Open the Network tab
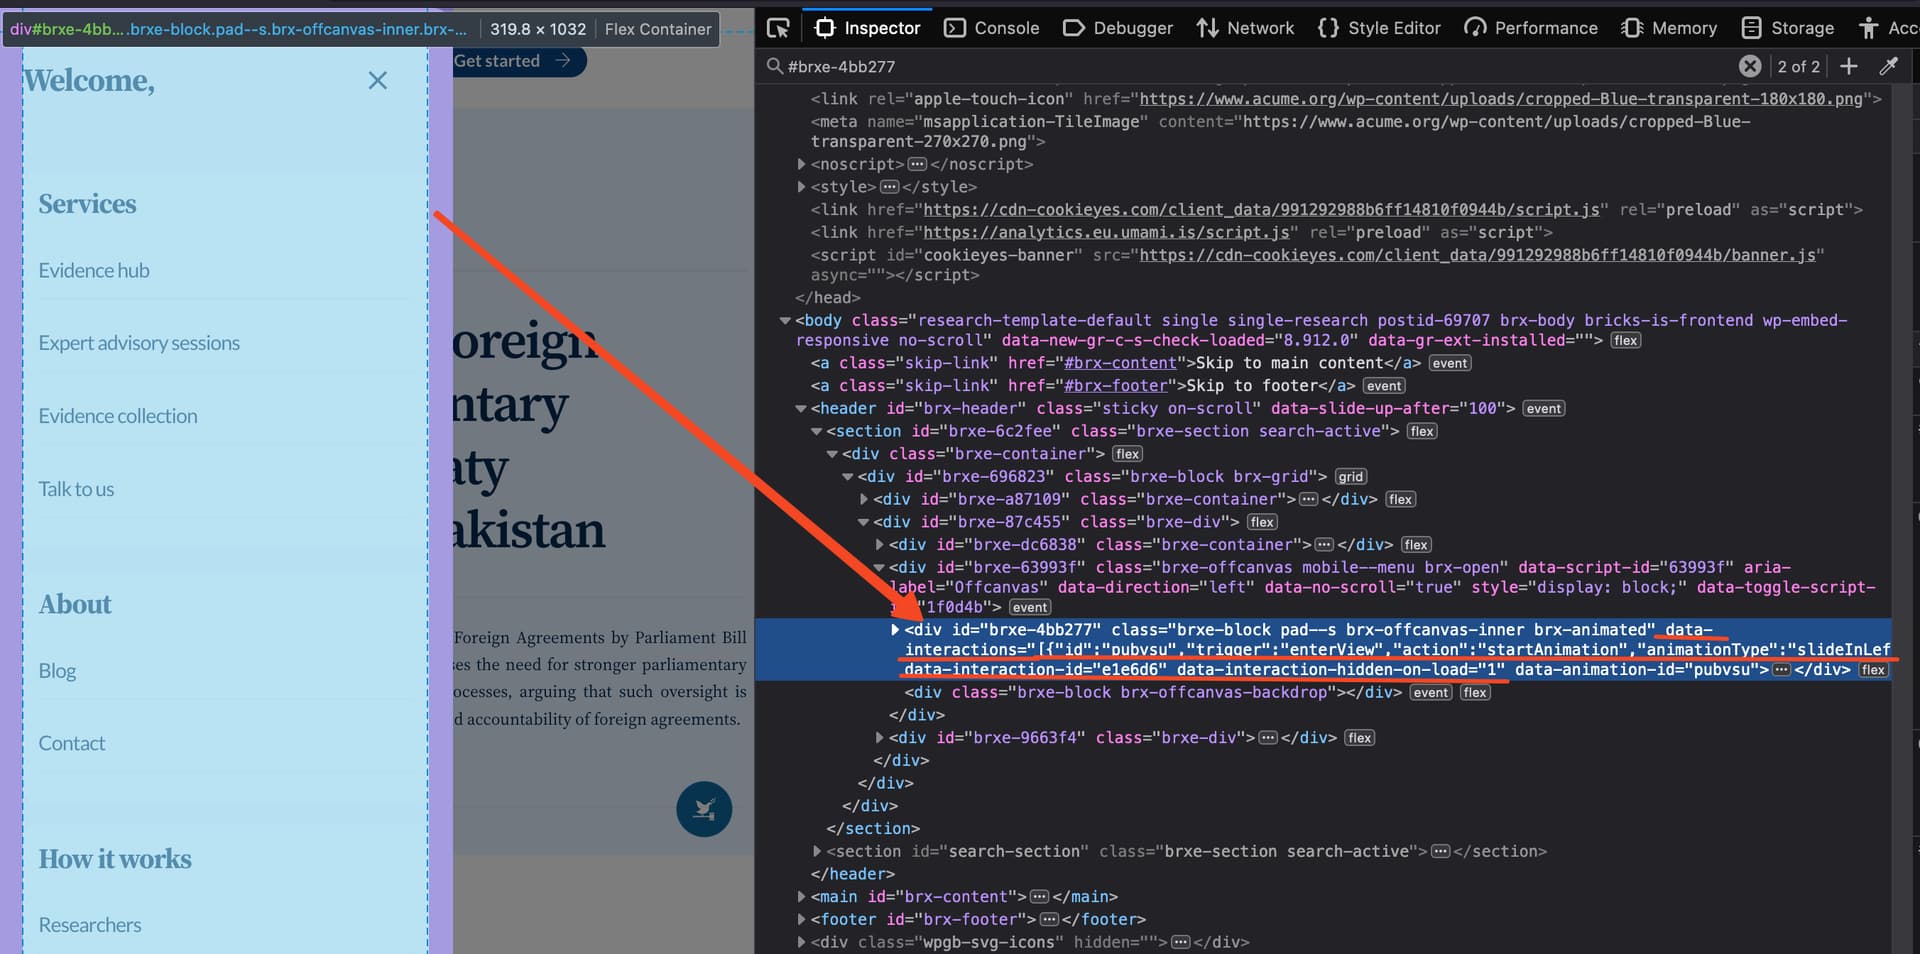The width and height of the screenshot is (1920, 954). click(x=1245, y=28)
